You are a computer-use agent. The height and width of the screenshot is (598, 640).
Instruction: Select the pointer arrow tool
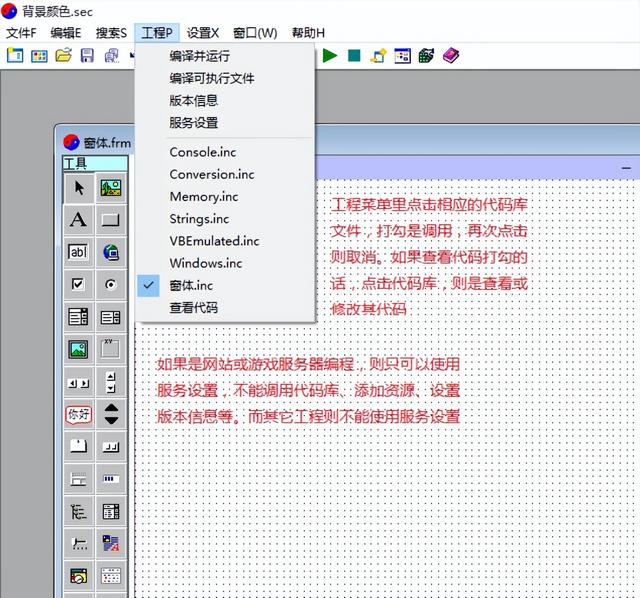click(79, 188)
